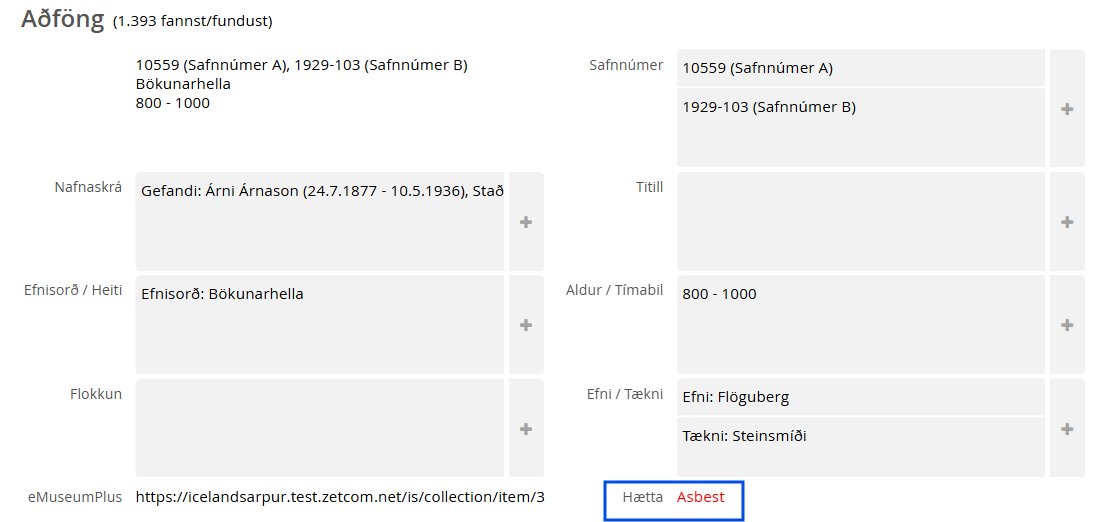Click inside the empty Flokkun field

320,429
